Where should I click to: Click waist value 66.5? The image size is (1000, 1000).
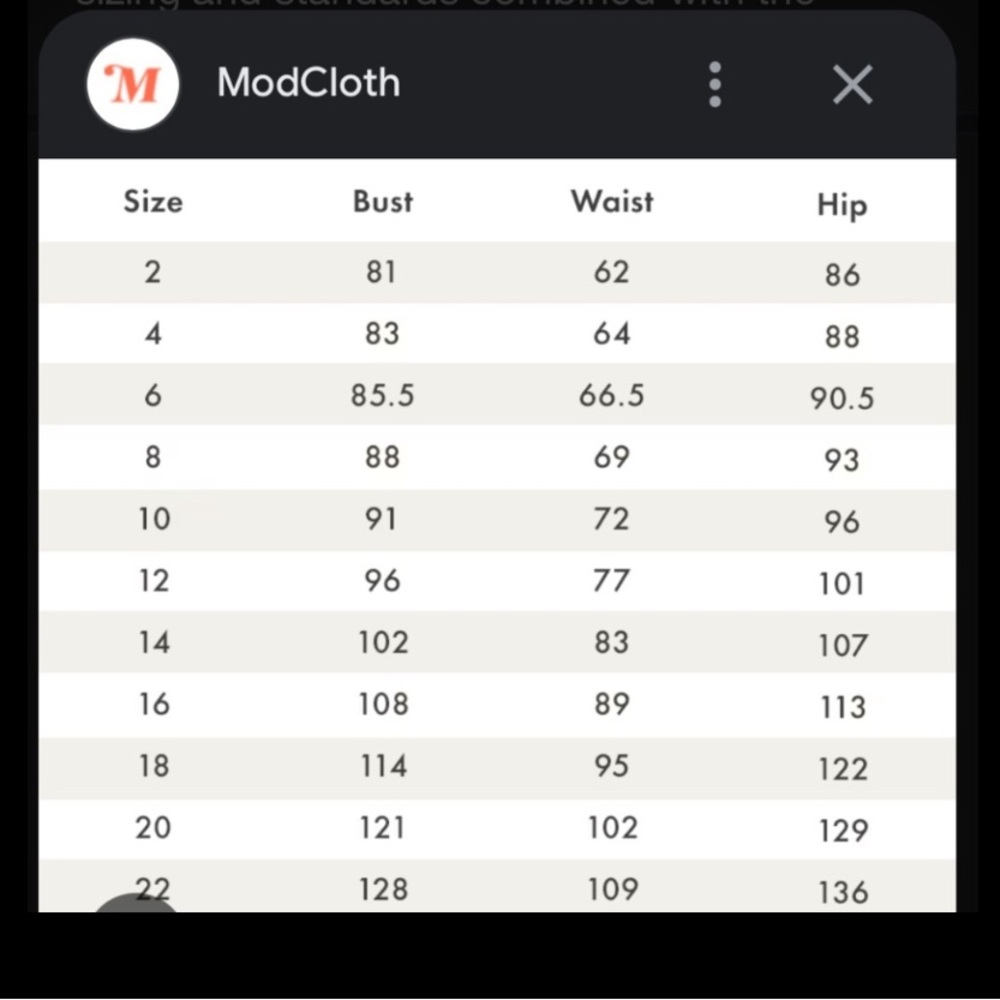(612, 396)
